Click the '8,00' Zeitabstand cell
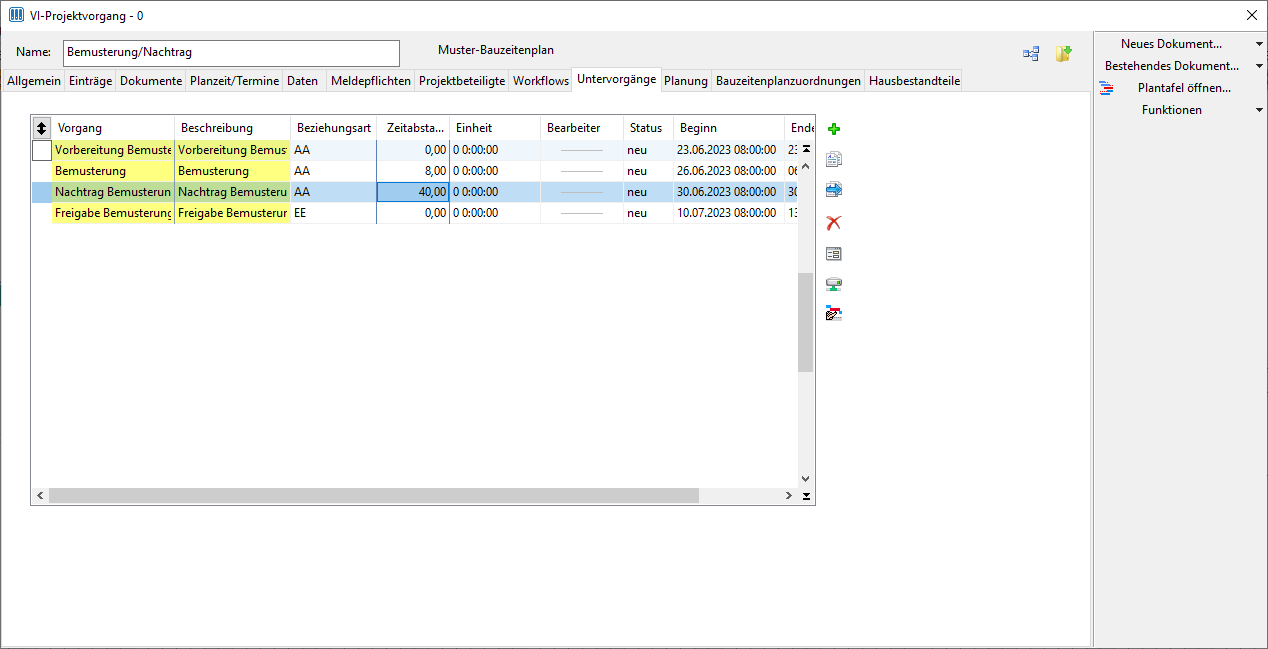 pyautogui.click(x=413, y=171)
